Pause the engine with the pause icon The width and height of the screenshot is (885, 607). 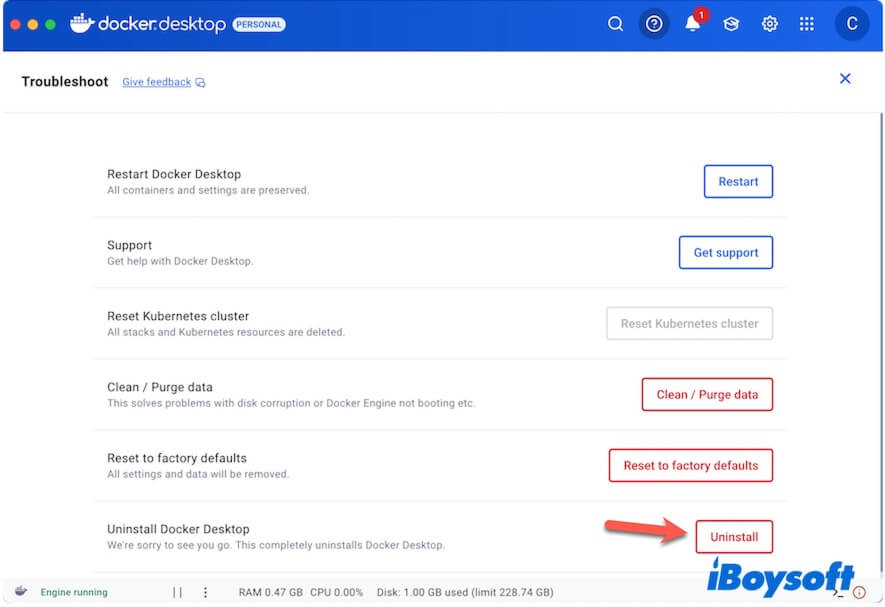click(177, 592)
